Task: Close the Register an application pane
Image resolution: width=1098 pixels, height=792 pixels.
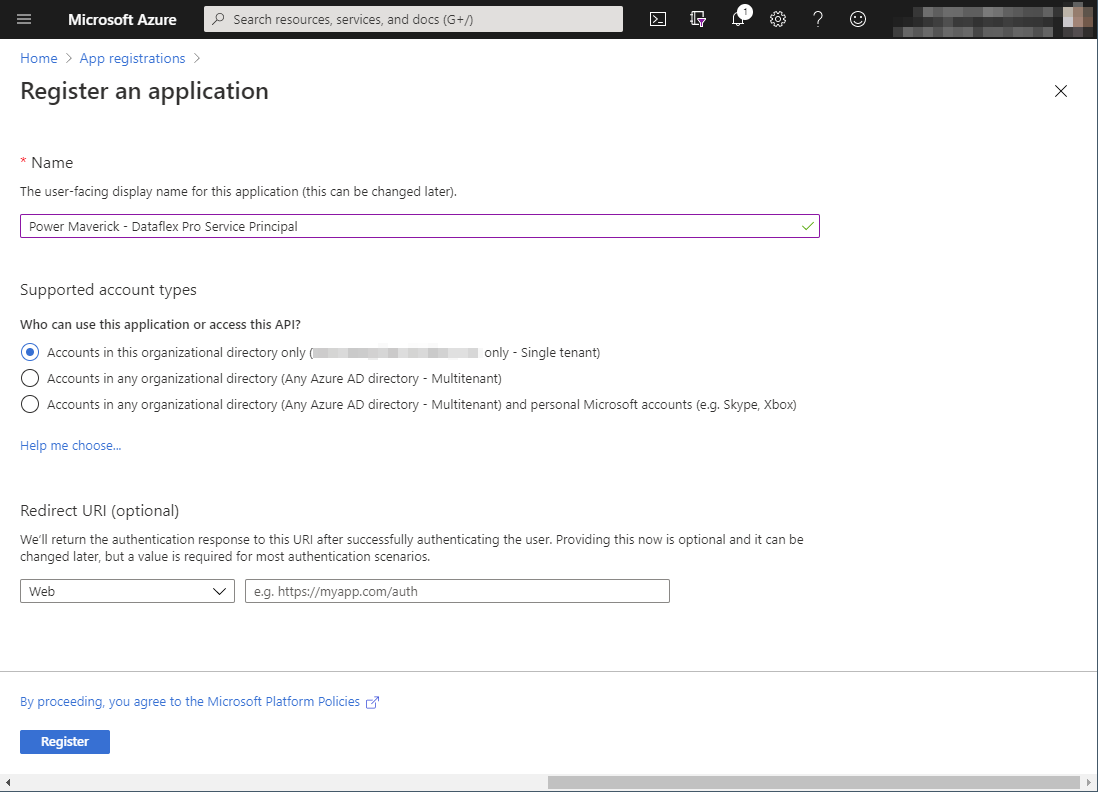Action: tap(1061, 91)
